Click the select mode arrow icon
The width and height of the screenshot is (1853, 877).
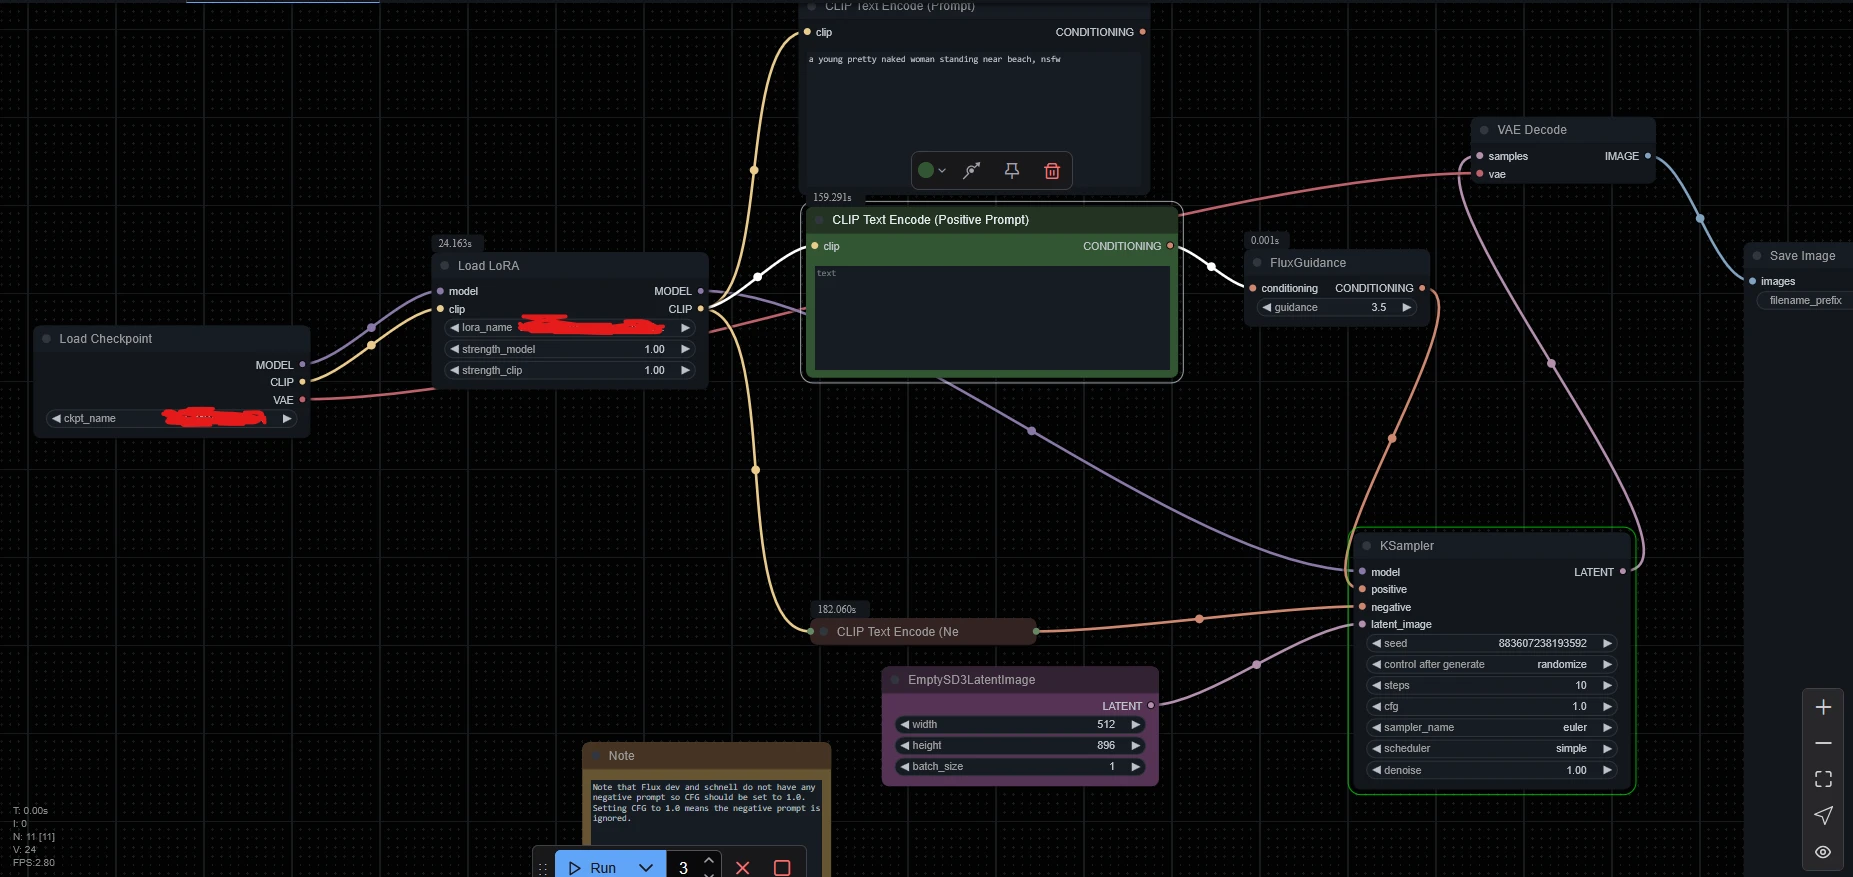coord(1823,815)
